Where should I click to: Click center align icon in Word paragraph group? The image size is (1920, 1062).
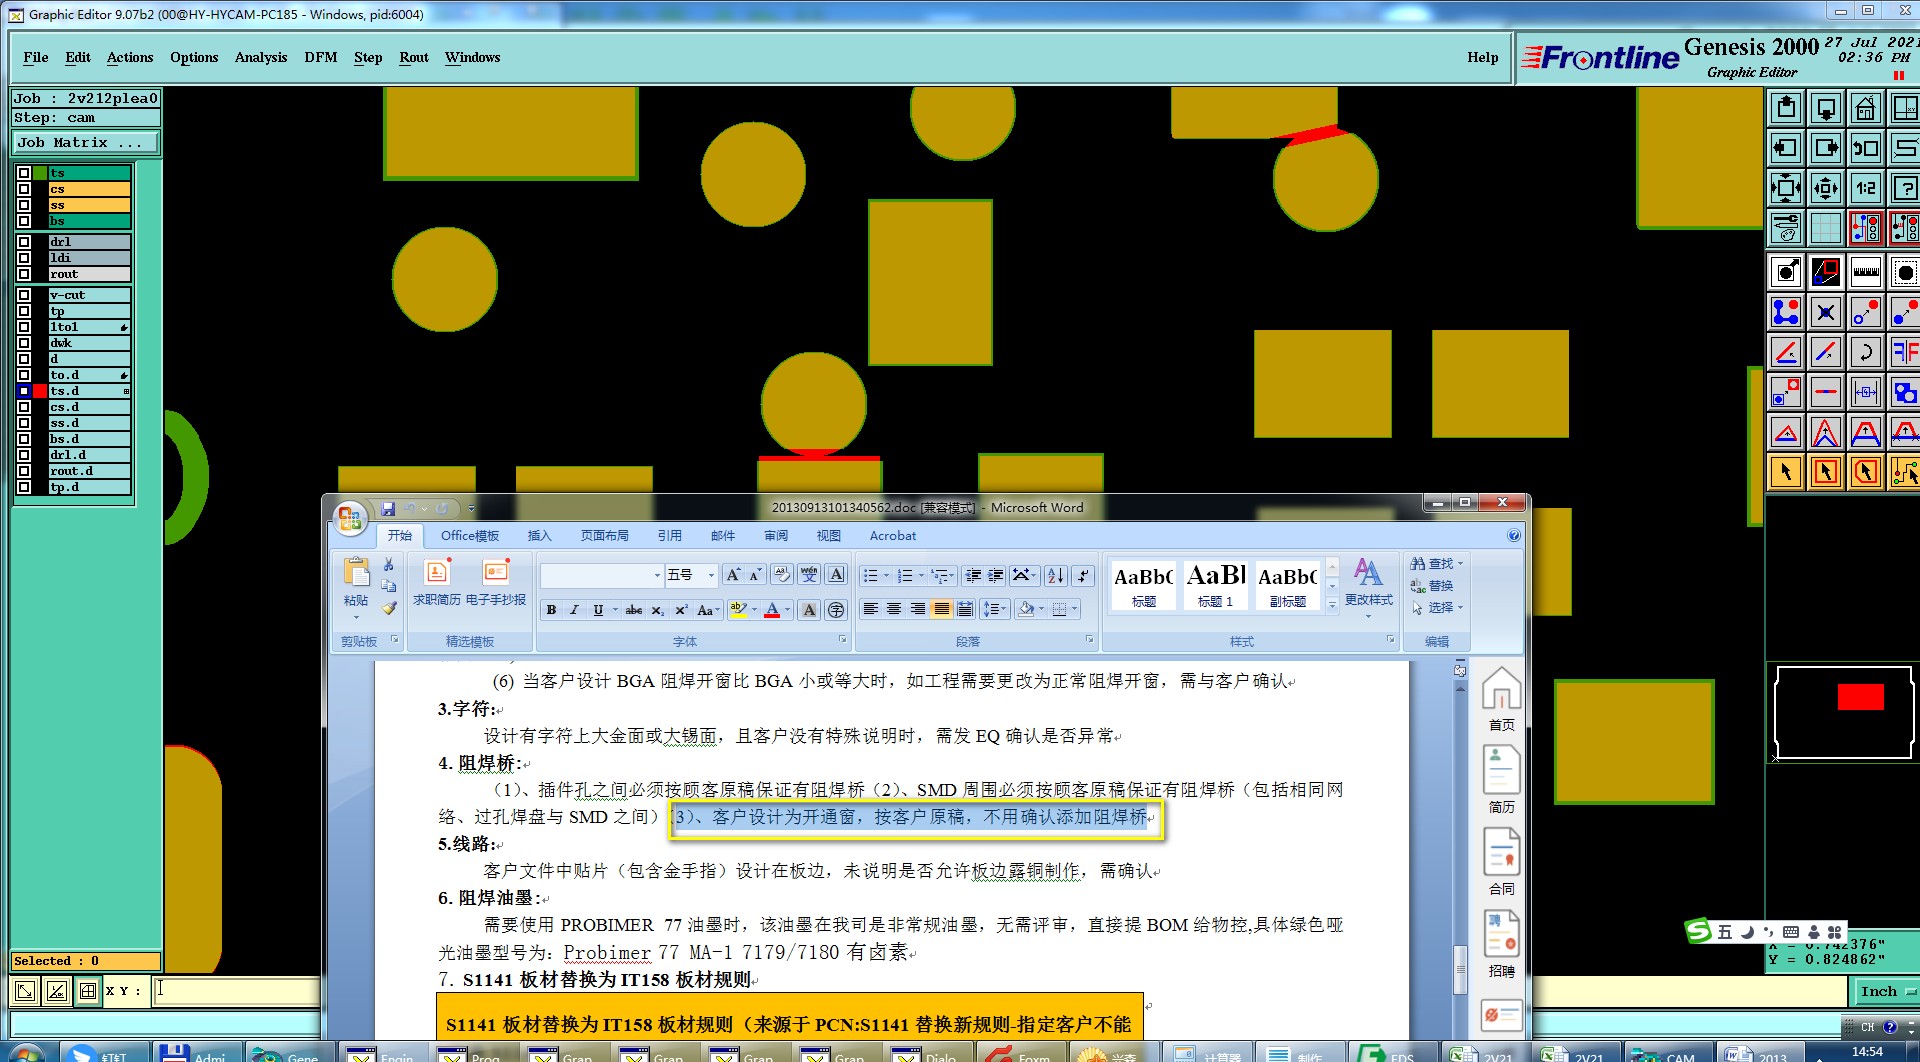(894, 609)
